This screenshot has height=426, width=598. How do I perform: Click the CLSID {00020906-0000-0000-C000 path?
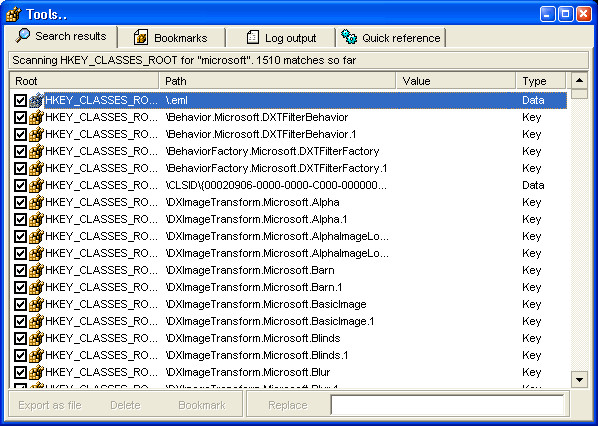pos(276,185)
